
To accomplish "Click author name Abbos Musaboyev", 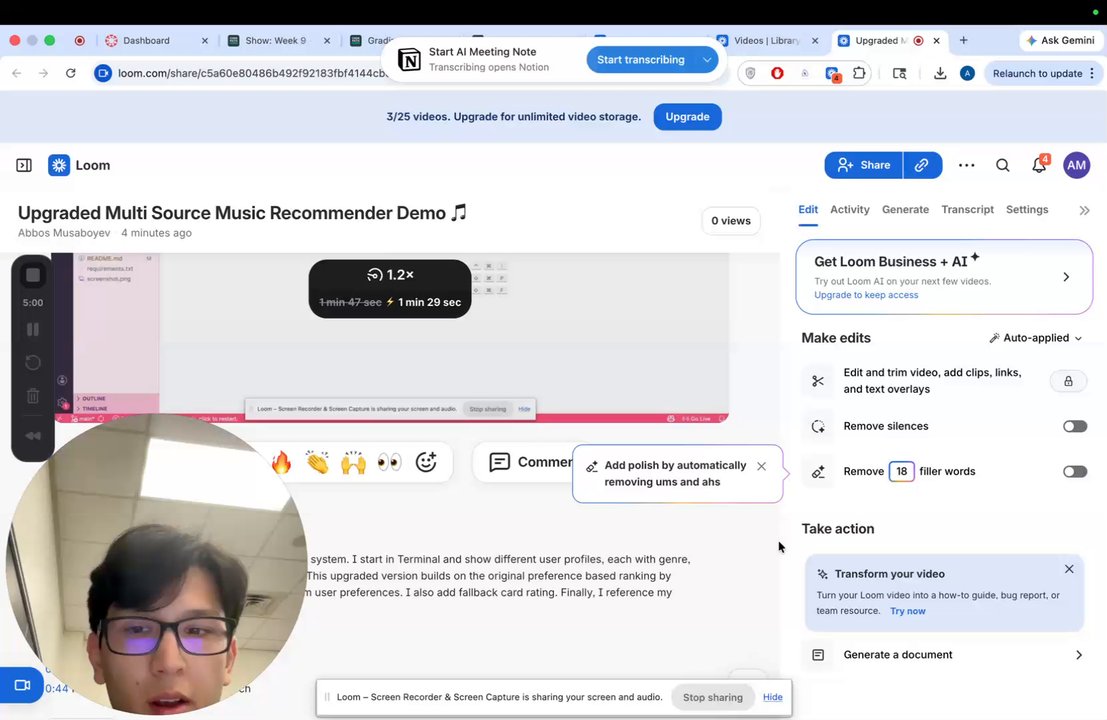I will click(x=64, y=233).
